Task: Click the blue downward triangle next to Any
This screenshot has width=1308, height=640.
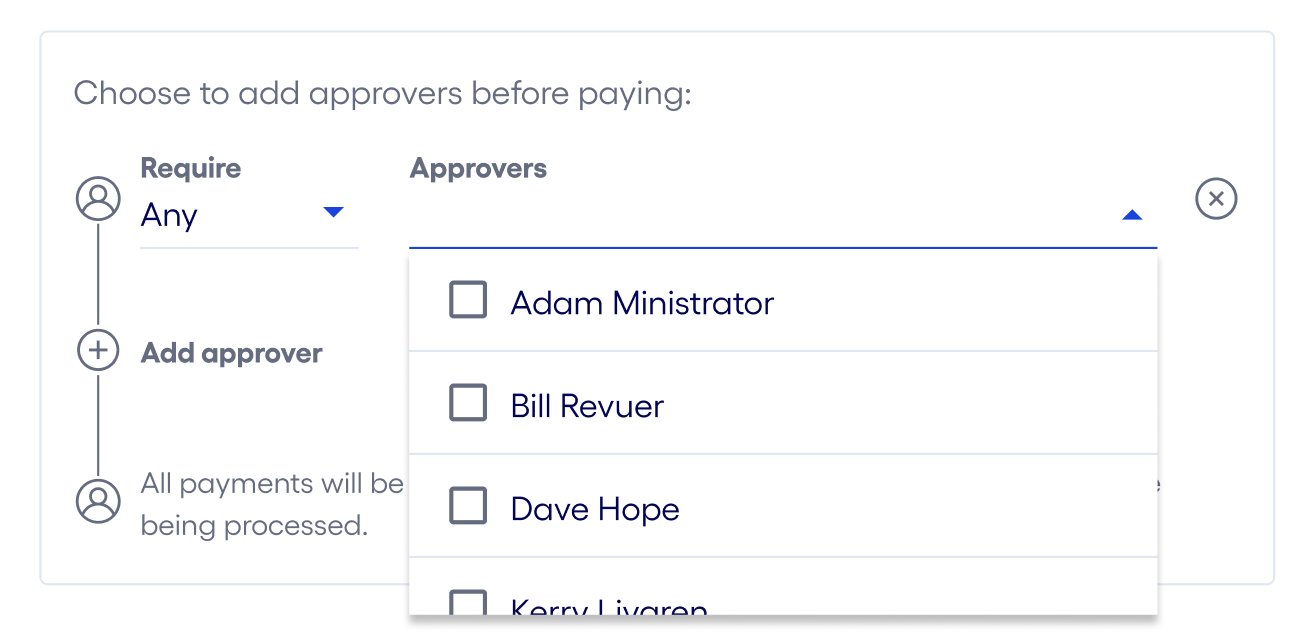Action: [334, 212]
